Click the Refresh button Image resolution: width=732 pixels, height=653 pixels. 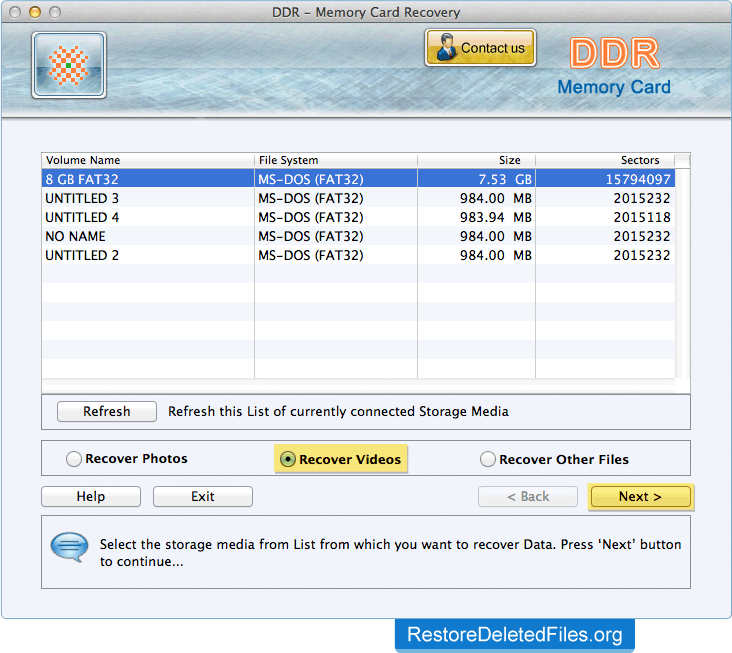(x=106, y=411)
